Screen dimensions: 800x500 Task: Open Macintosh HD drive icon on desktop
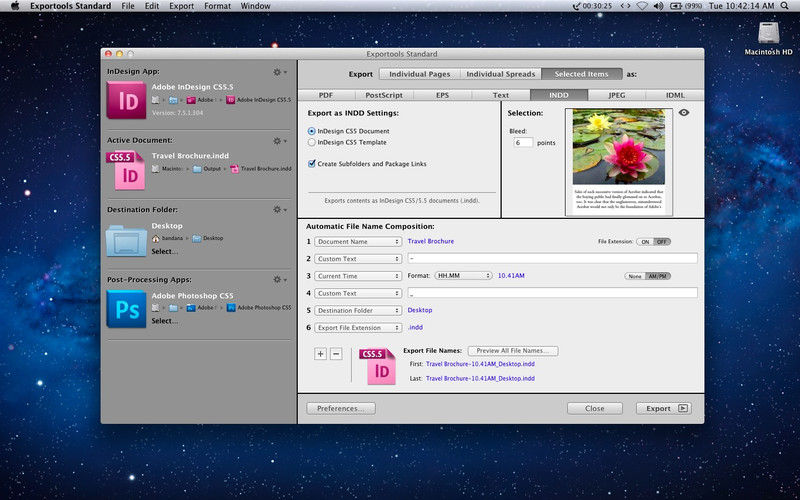[x=768, y=34]
